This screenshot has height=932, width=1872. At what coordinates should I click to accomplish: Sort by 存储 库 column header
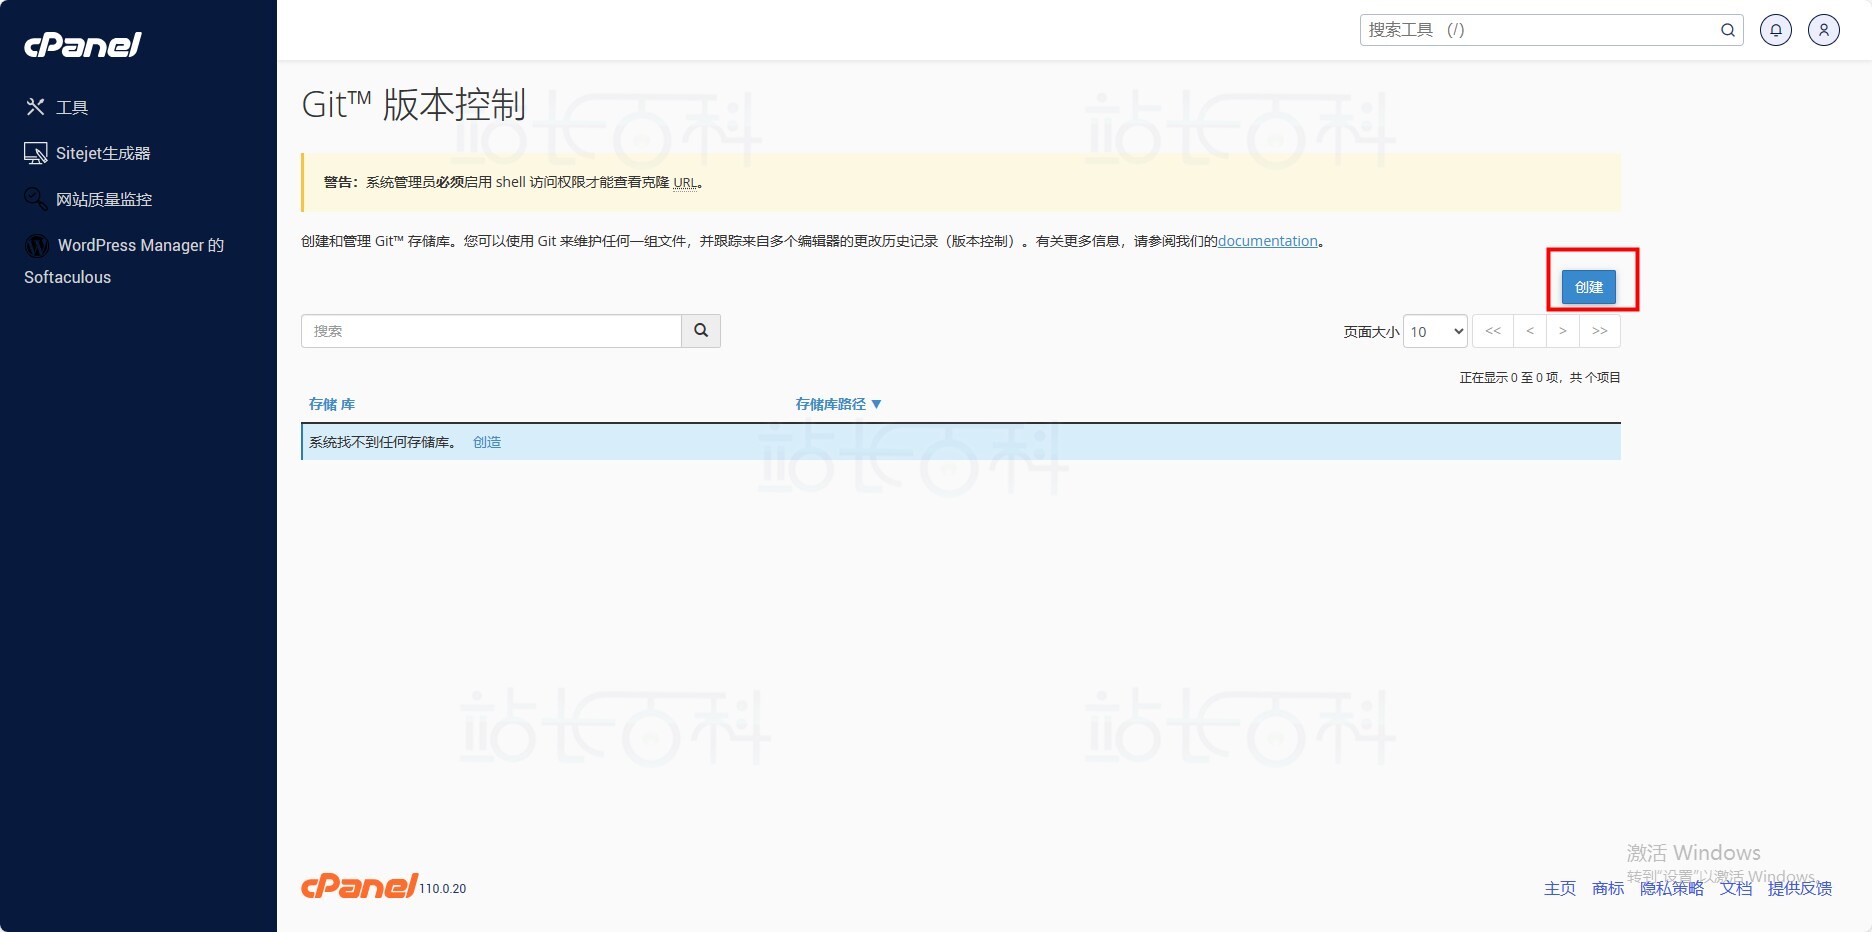(332, 404)
